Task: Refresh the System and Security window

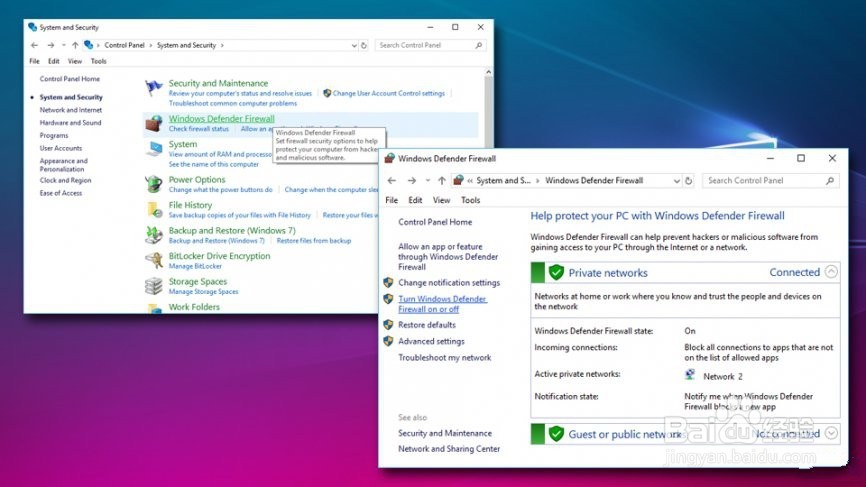Action: coord(364,45)
